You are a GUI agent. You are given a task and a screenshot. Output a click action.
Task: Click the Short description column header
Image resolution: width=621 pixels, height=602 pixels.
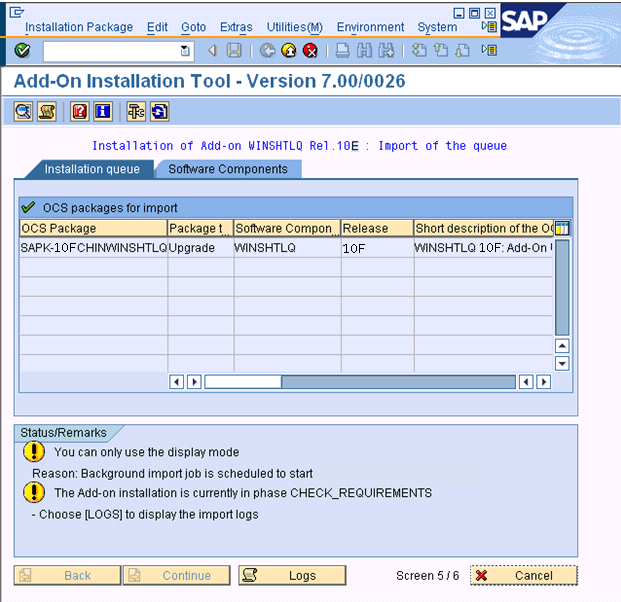(483, 228)
